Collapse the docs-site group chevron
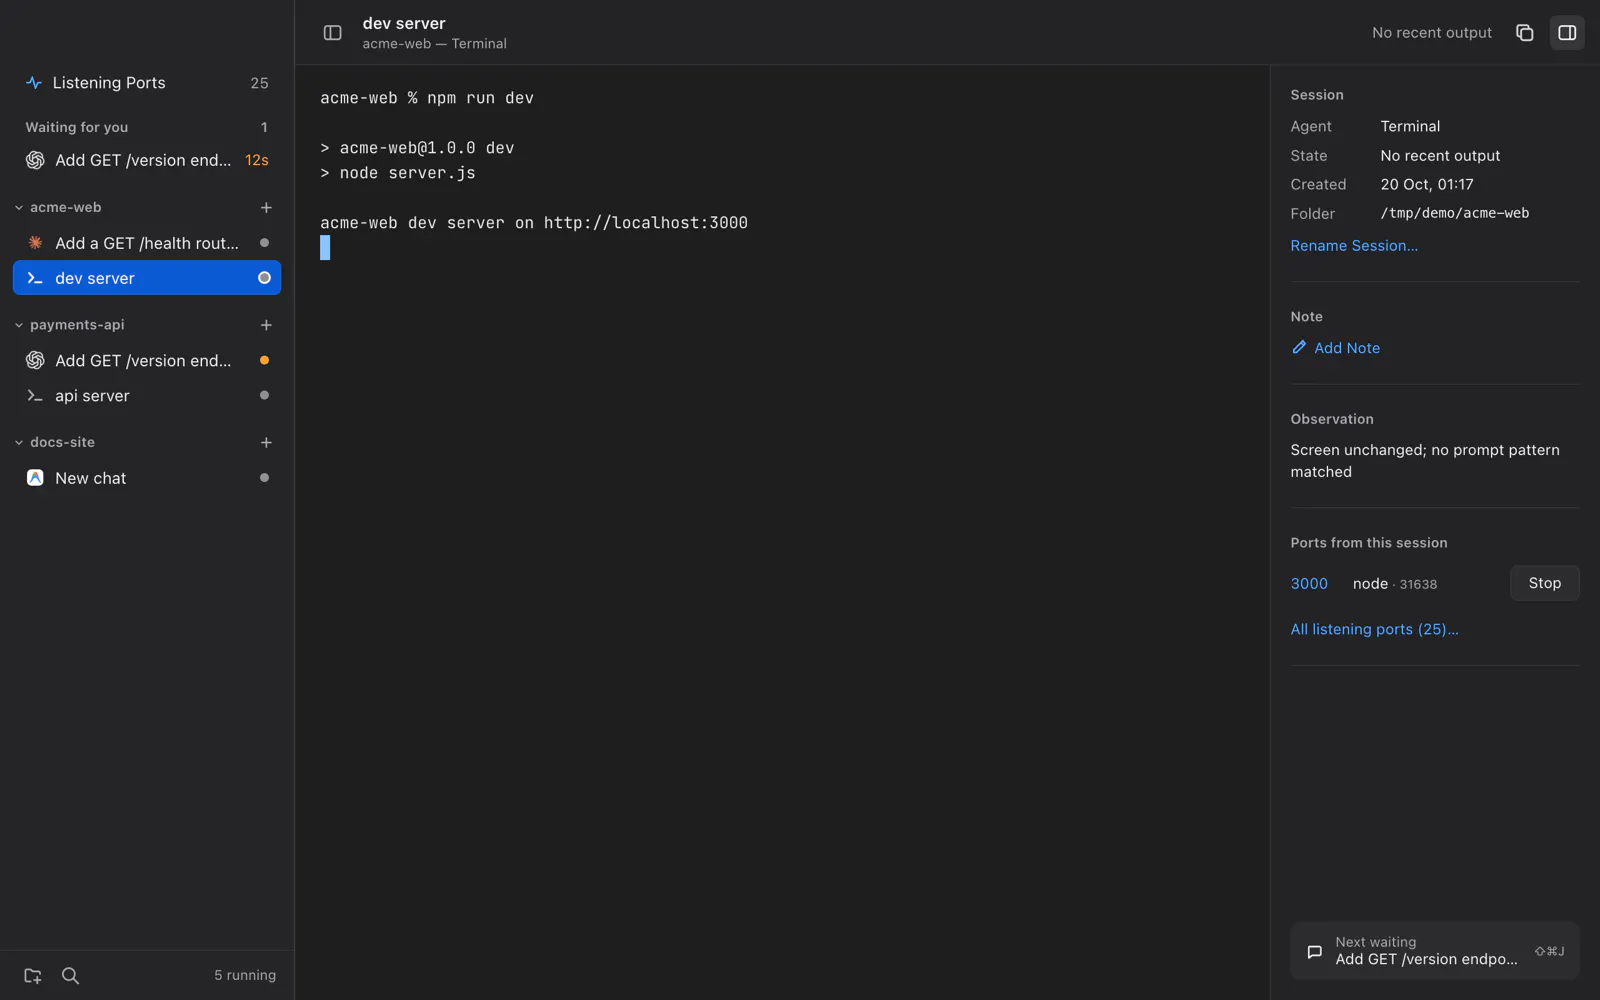The image size is (1600, 1000). (19, 442)
